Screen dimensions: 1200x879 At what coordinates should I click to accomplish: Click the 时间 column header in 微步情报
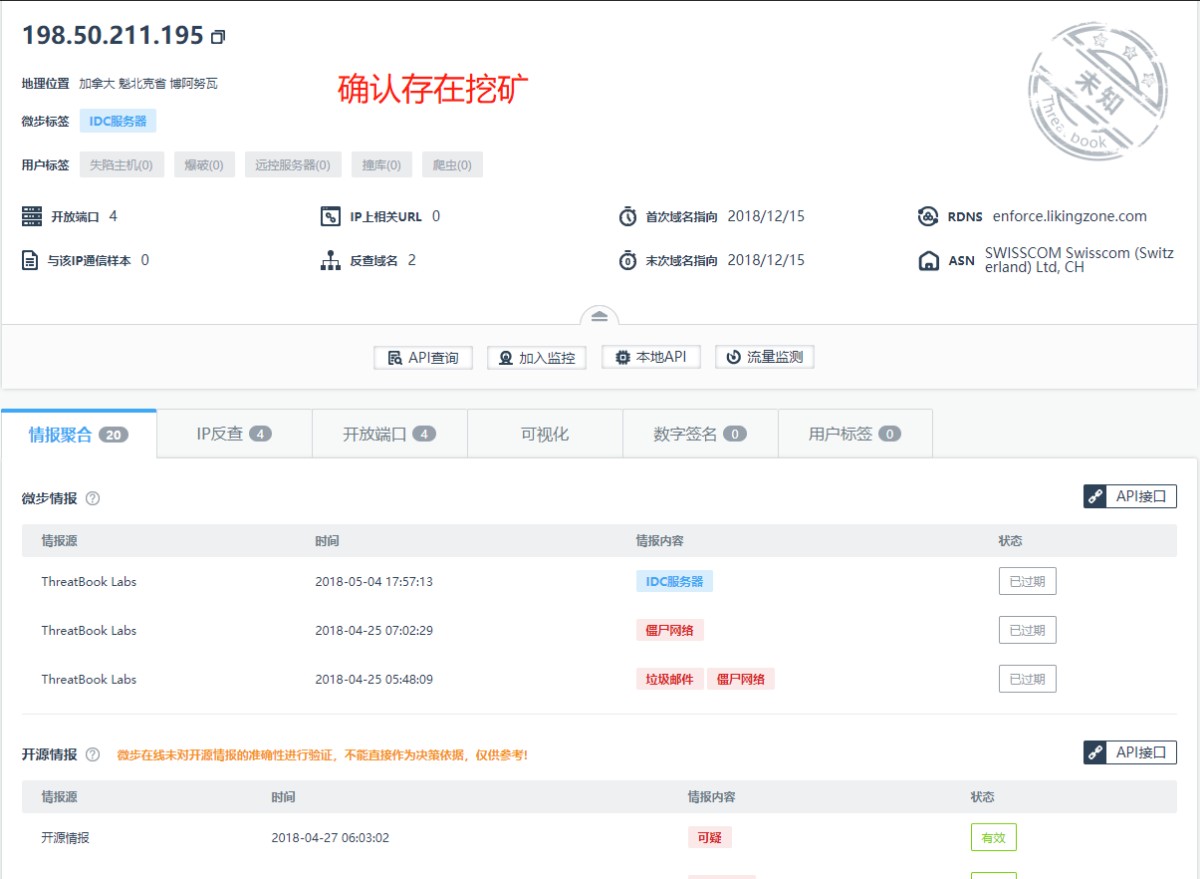(327, 541)
